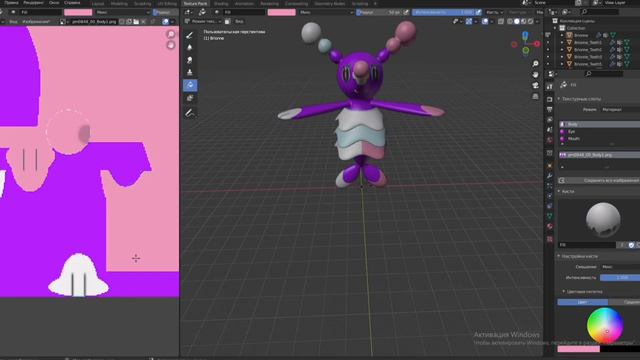640x360 pixels.
Task: Click the green Y axis on the navigation gizmo
Action: tap(526, 51)
